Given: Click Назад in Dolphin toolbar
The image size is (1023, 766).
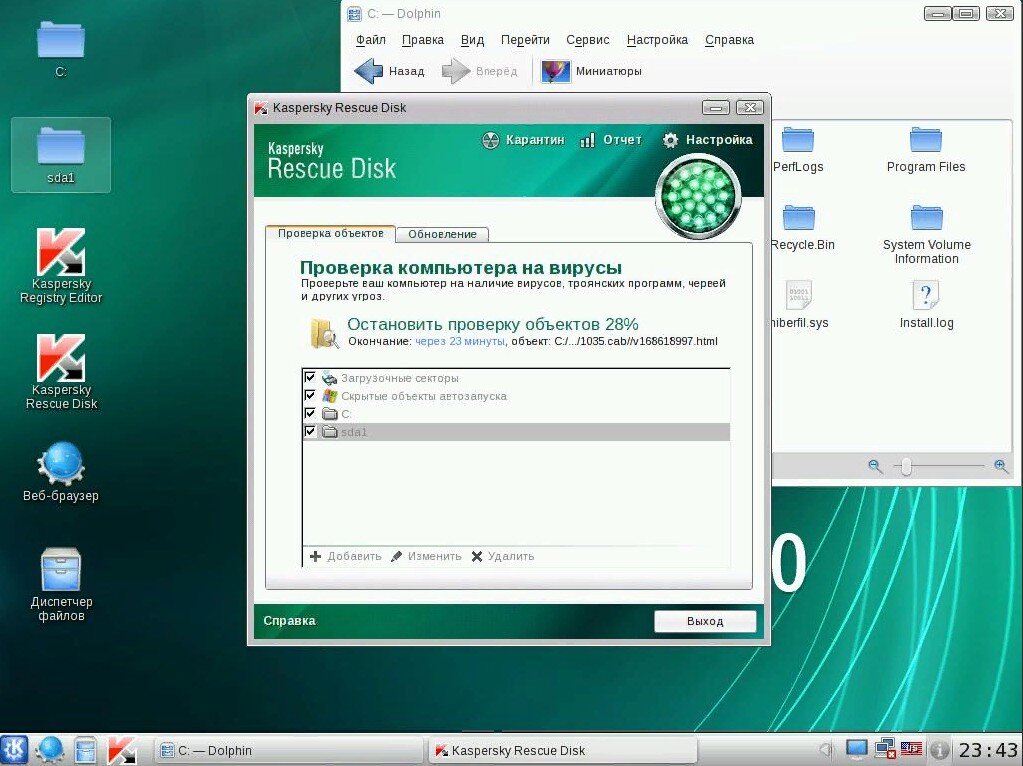Looking at the screenshot, I should click(389, 71).
